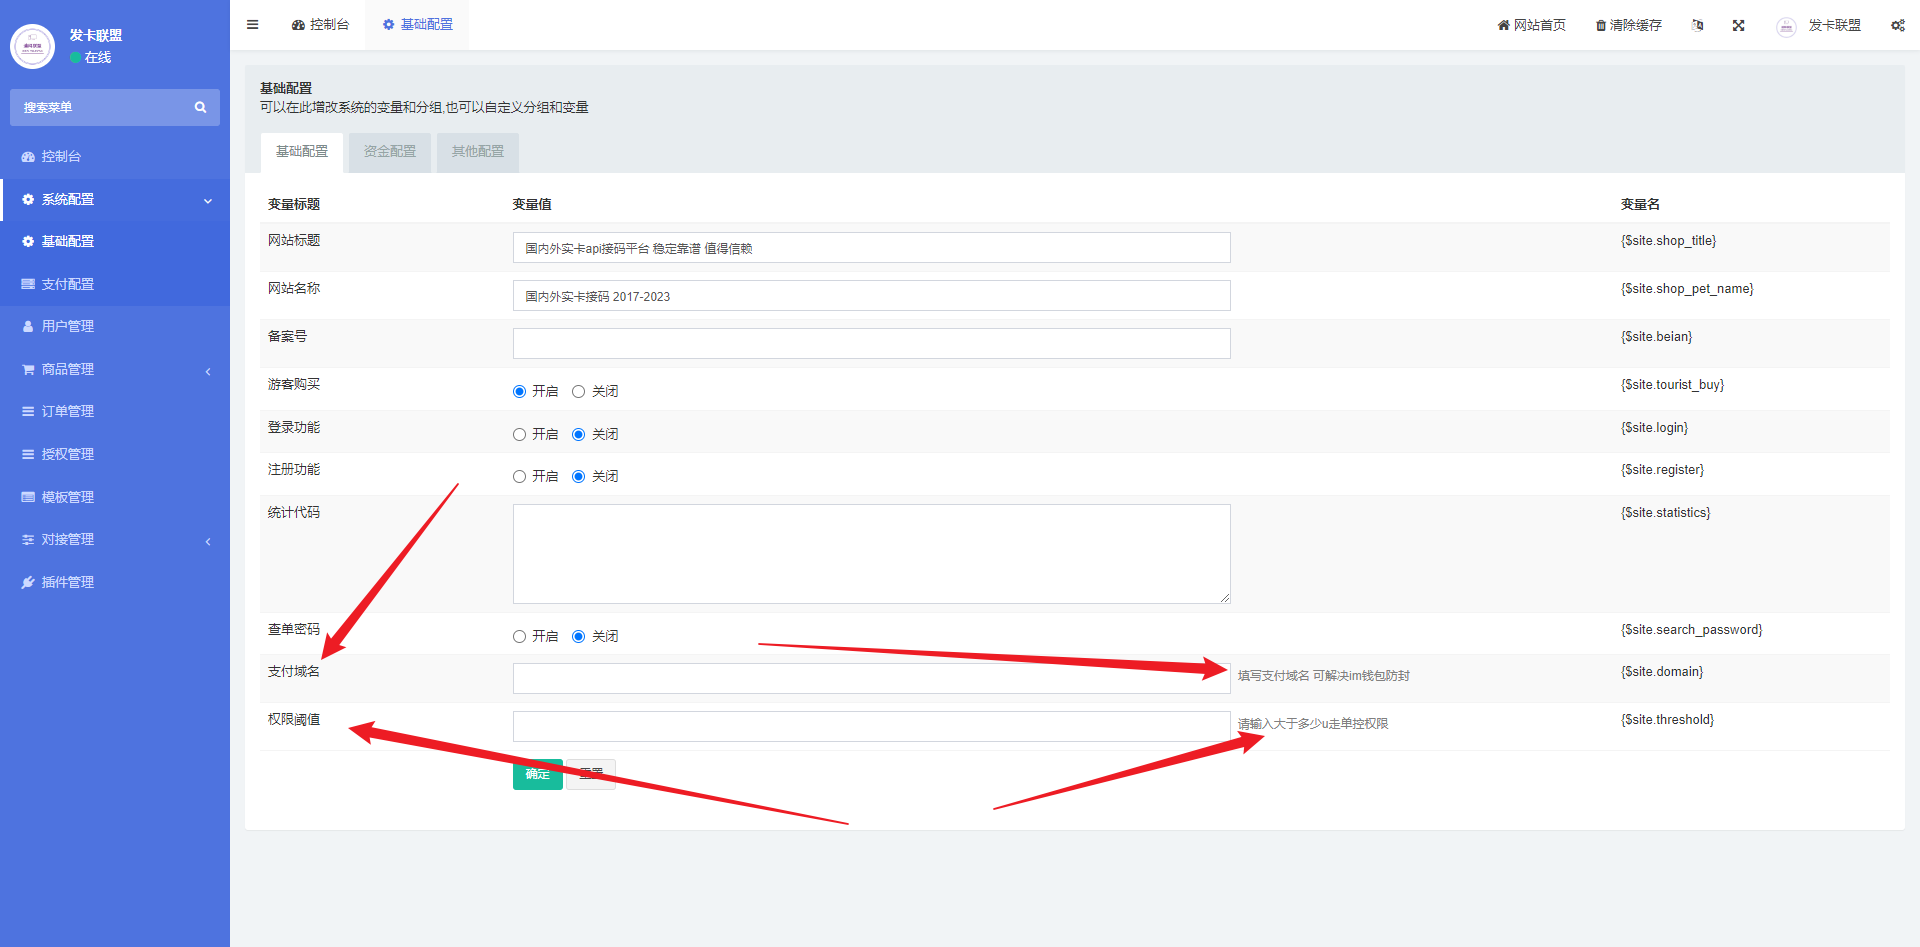
Task: Click the 网站名称 input field
Action: 872,296
